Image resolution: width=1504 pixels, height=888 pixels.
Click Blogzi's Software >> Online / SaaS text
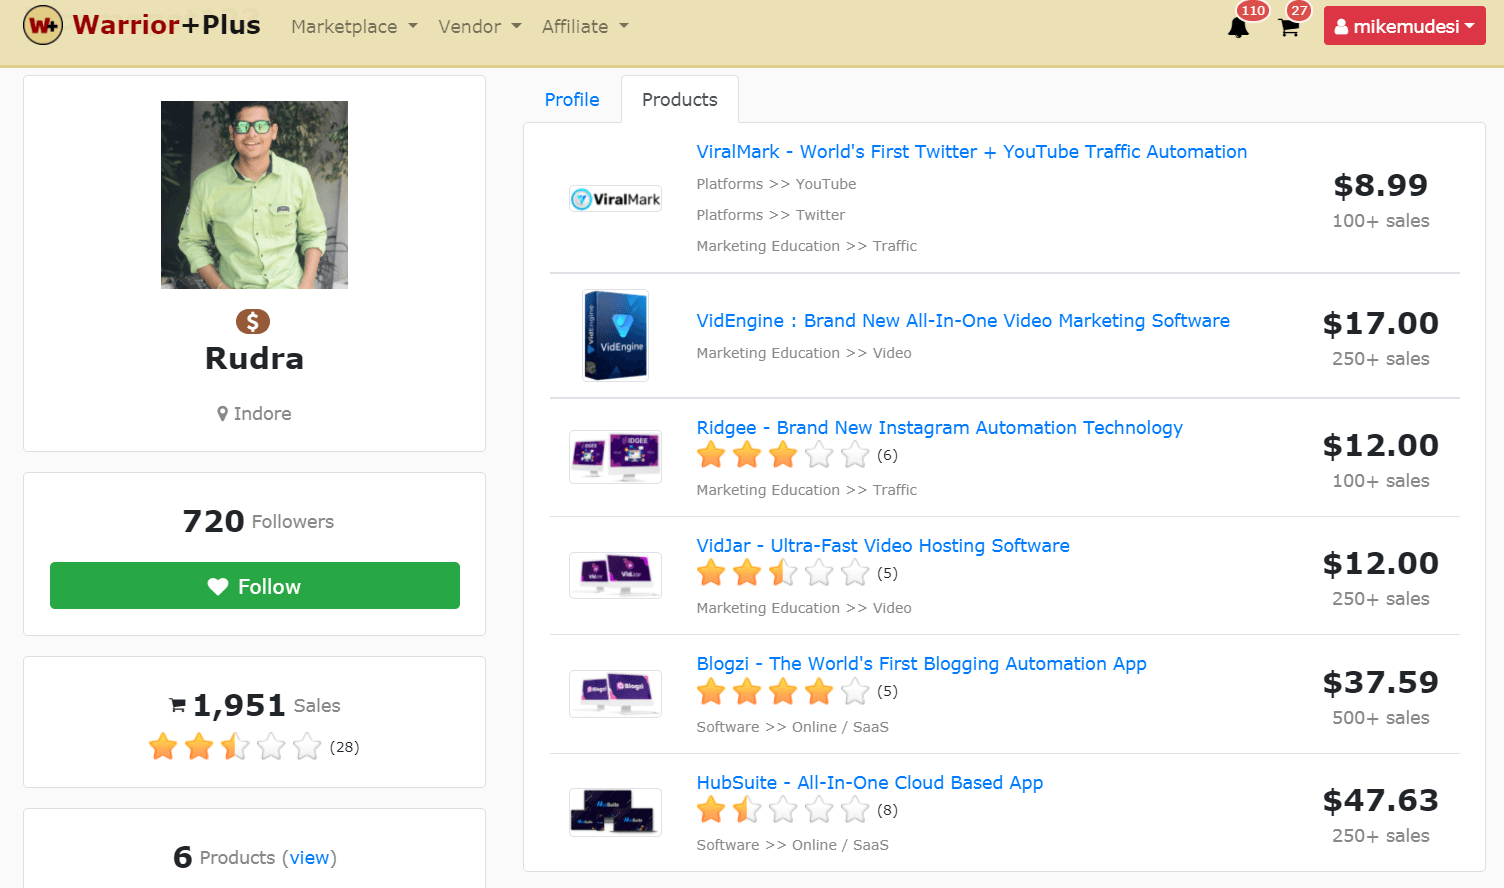pos(793,727)
